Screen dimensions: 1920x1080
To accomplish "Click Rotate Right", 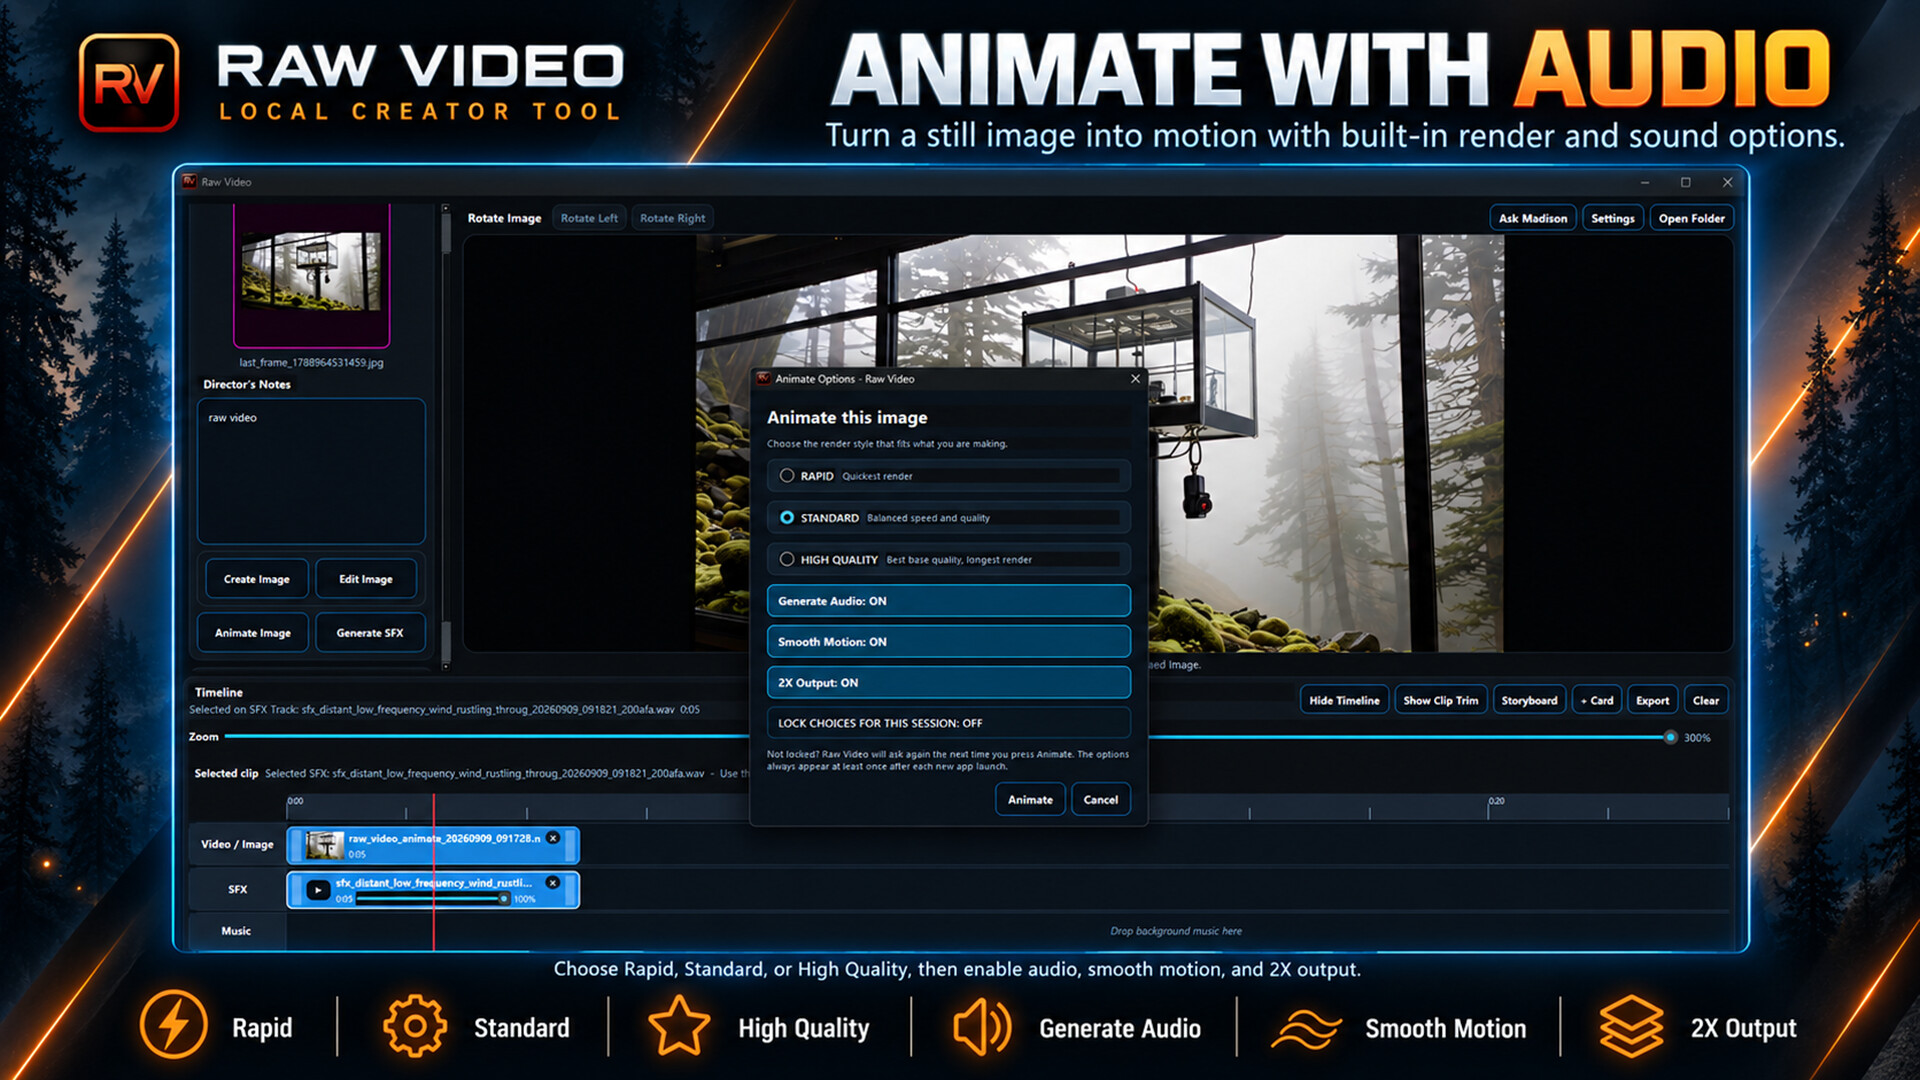I will pyautogui.click(x=672, y=218).
